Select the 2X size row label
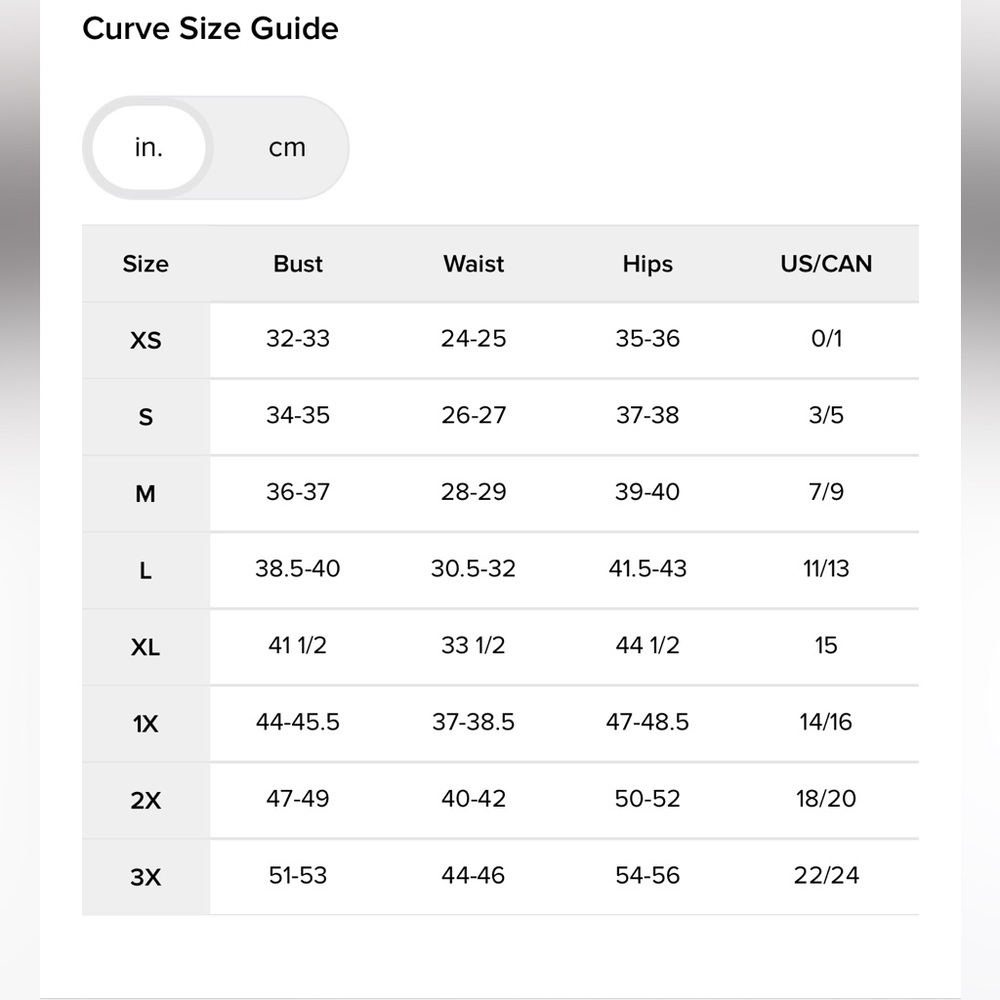The width and height of the screenshot is (1000, 1000). (145, 800)
